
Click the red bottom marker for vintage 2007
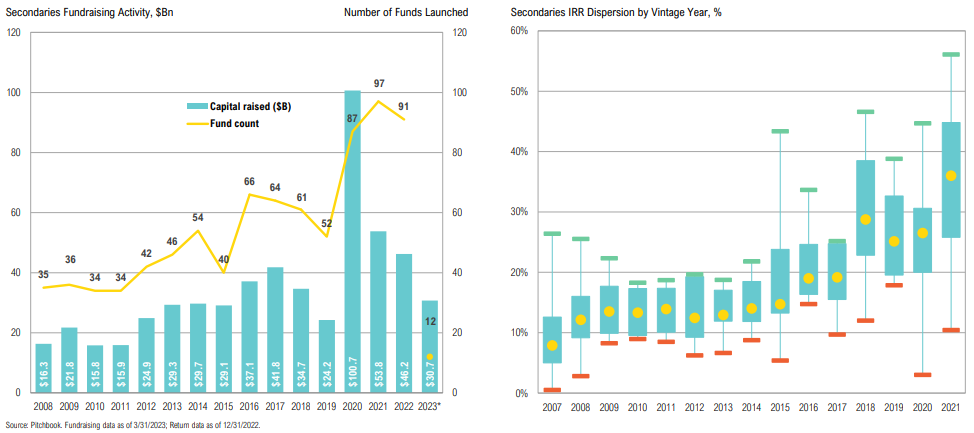point(552,389)
